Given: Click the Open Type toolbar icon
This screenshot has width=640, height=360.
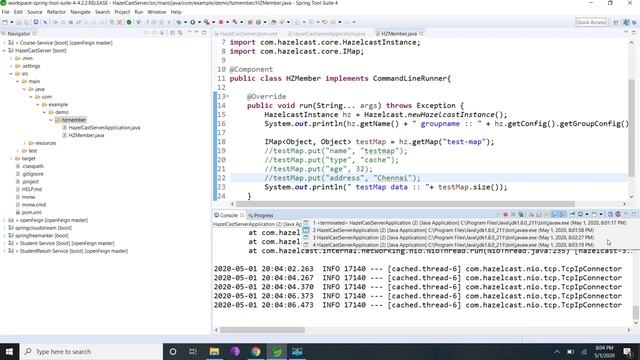Looking at the screenshot, I should pos(273,22).
